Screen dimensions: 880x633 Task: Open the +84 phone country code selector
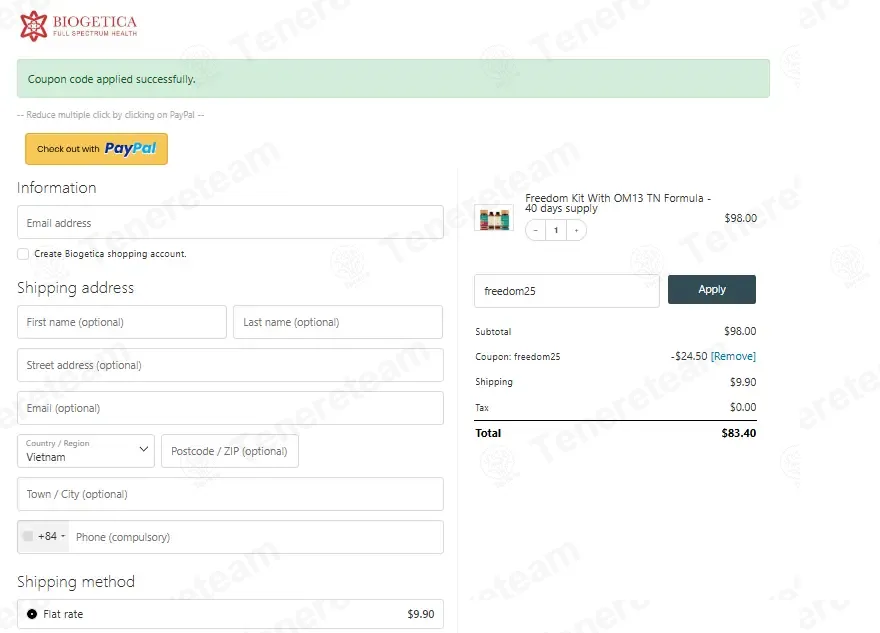tap(44, 536)
